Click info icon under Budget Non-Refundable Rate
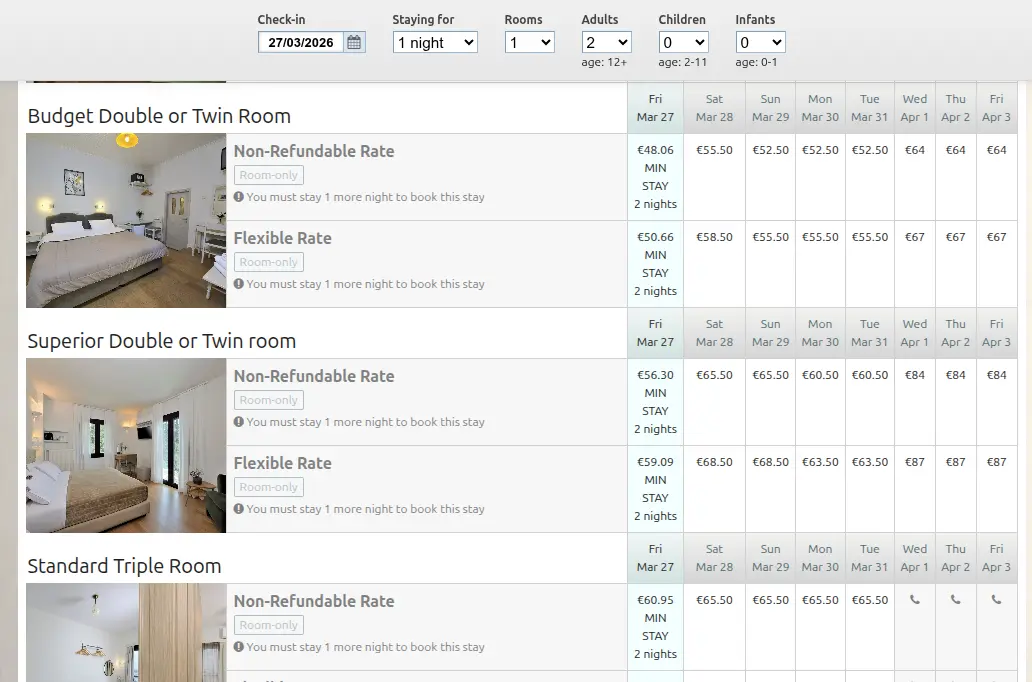Screen dimensions: 1032x682 coord(239,197)
